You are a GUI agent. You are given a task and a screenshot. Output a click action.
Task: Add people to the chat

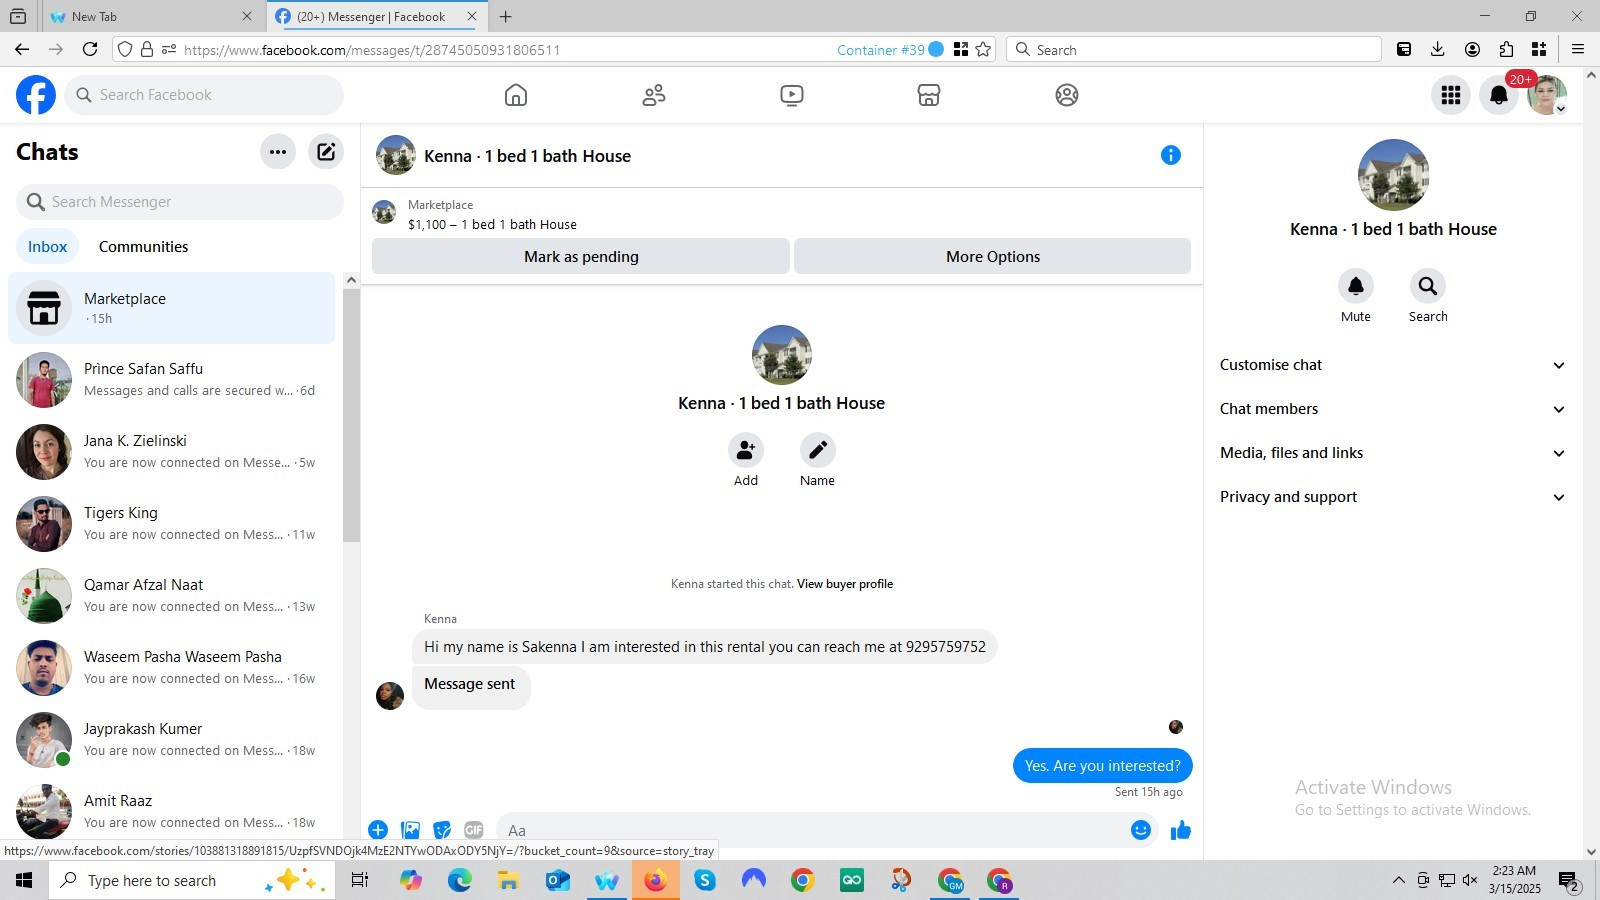tap(746, 450)
